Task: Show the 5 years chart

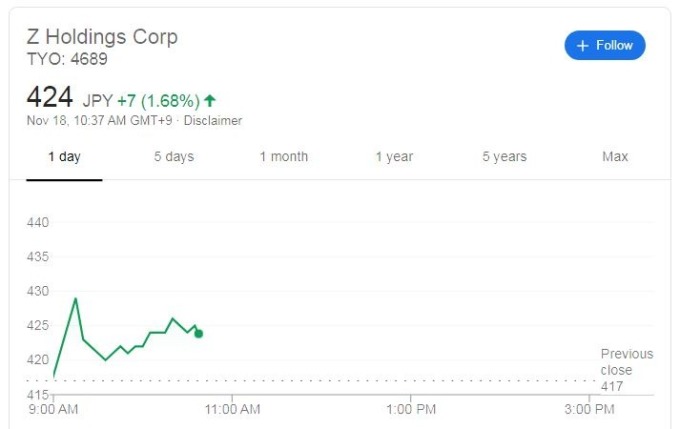Action: [x=504, y=156]
